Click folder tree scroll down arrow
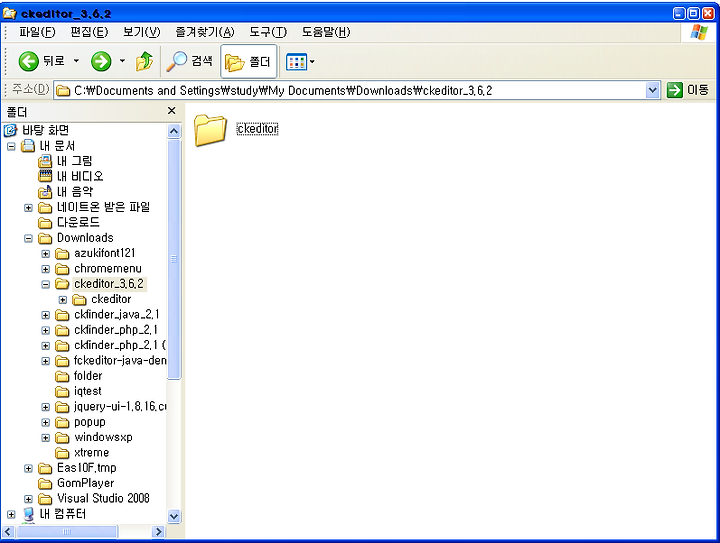Screen dimensions: 720x543 tap(174, 516)
